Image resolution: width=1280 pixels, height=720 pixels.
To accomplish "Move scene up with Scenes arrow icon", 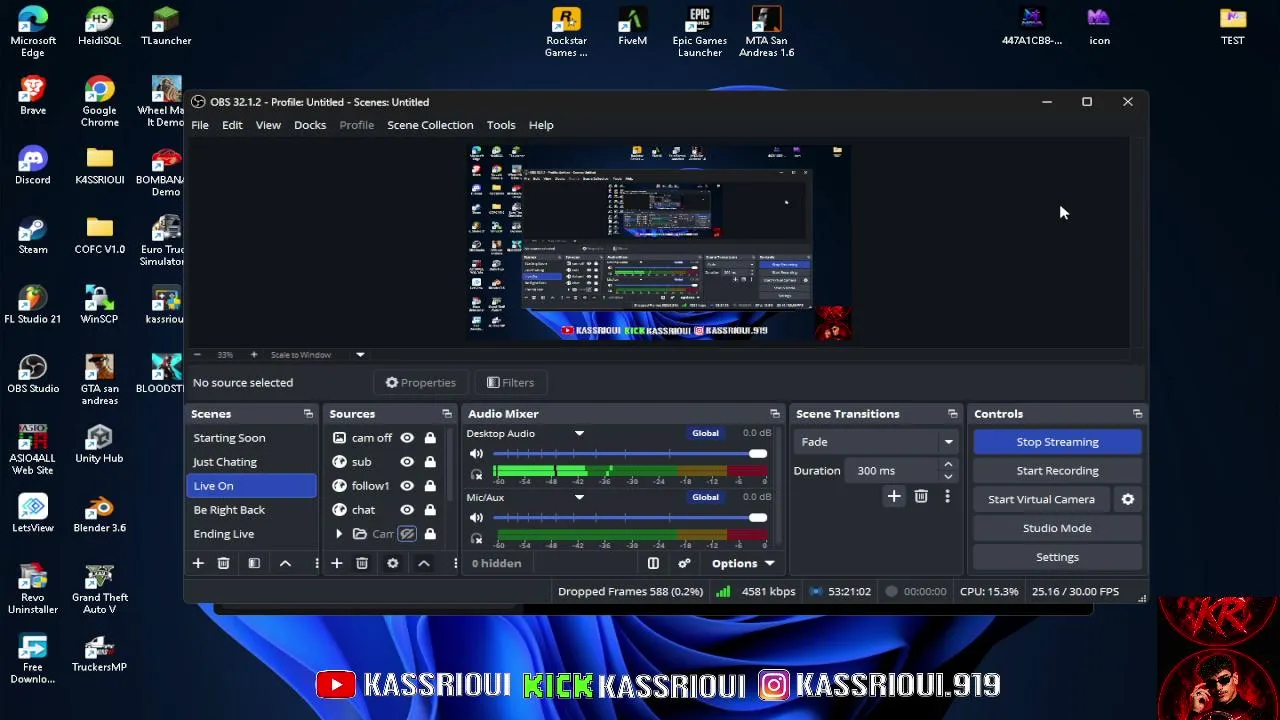I will [x=285, y=563].
